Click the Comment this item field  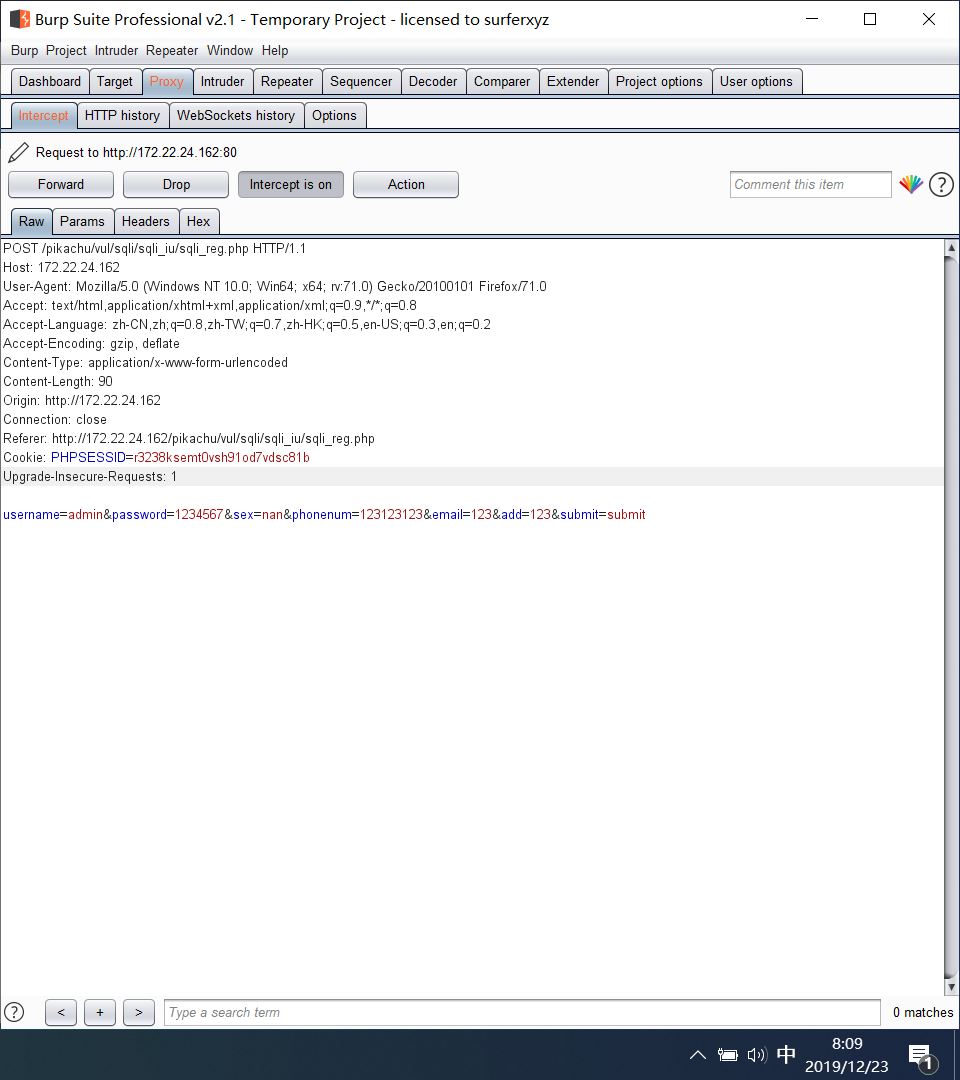tap(810, 185)
